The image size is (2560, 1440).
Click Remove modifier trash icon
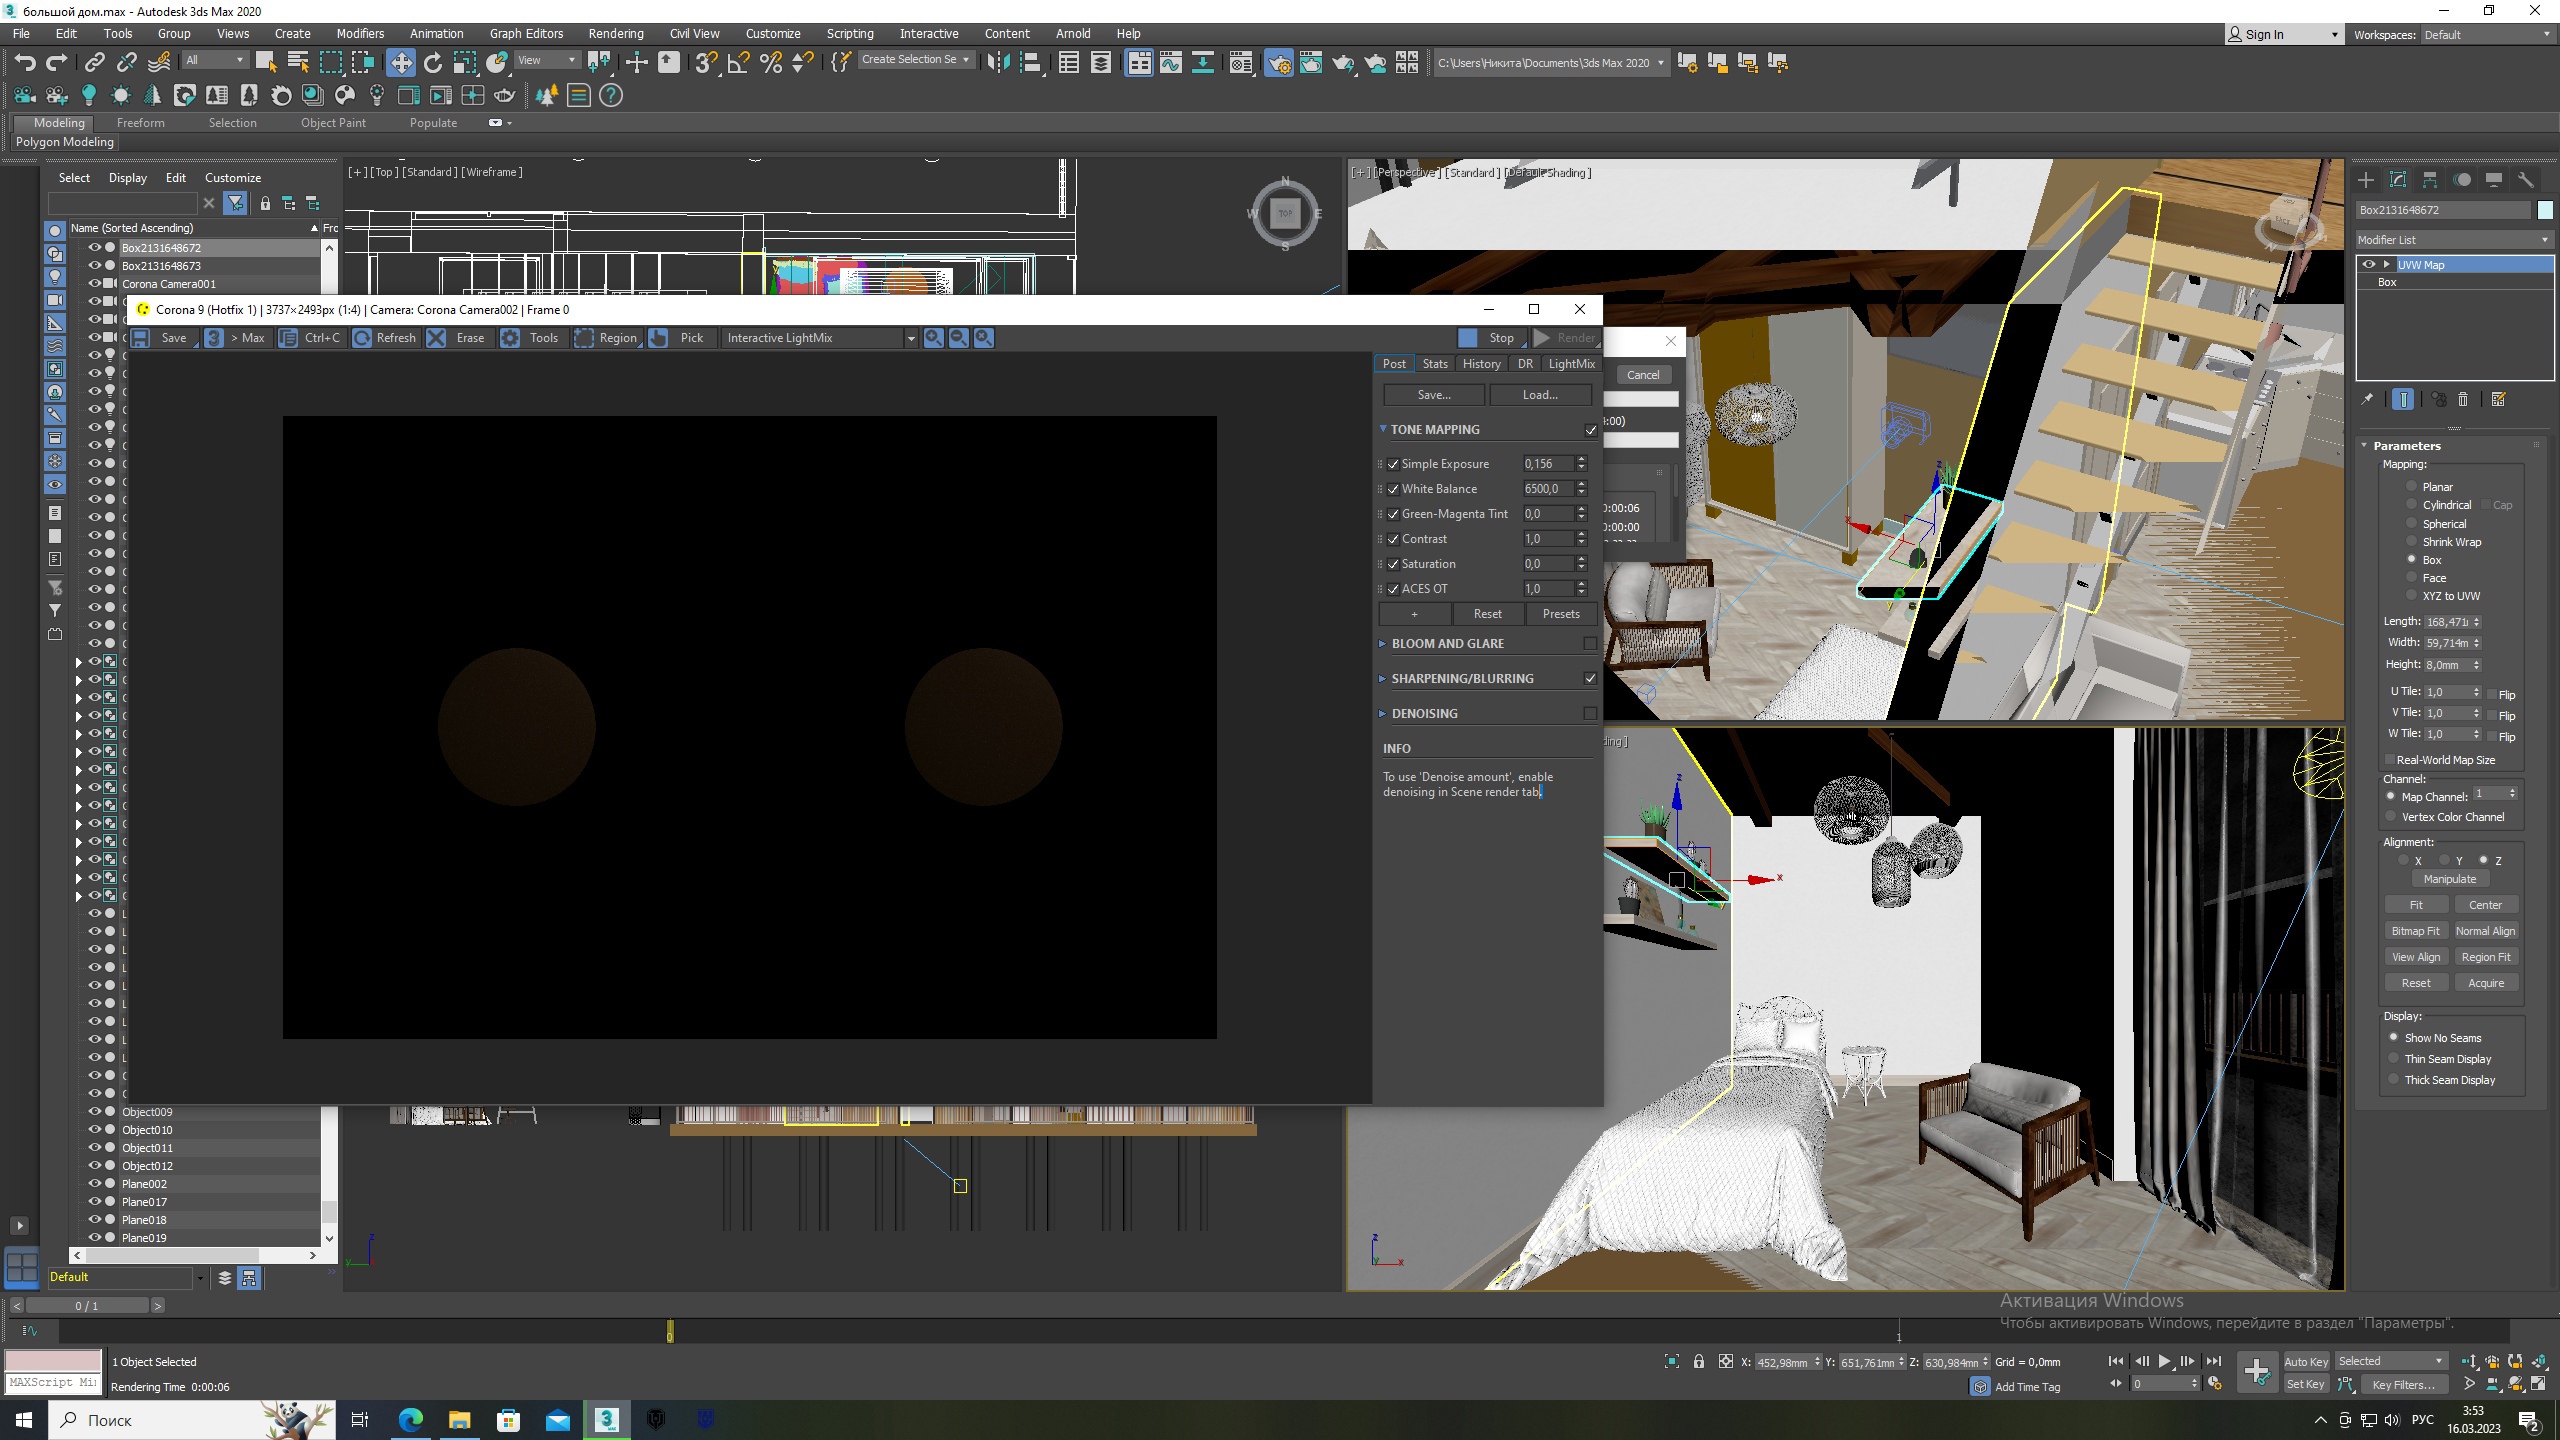(2463, 399)
